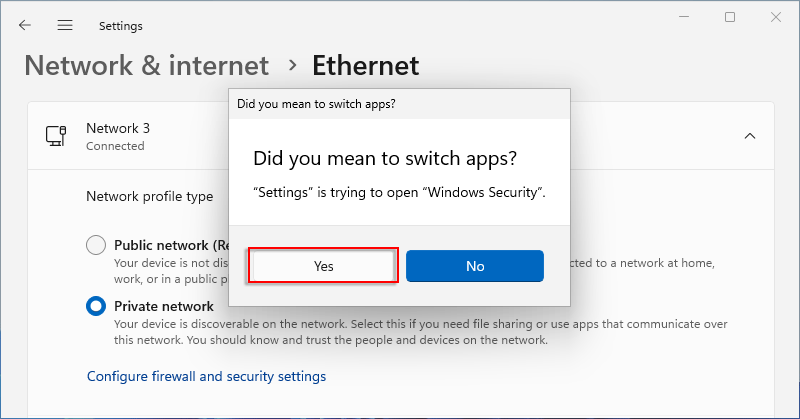Close the Settings window
Screen dimensions: 800x419
pyautogui.click(x=776, y=17)
